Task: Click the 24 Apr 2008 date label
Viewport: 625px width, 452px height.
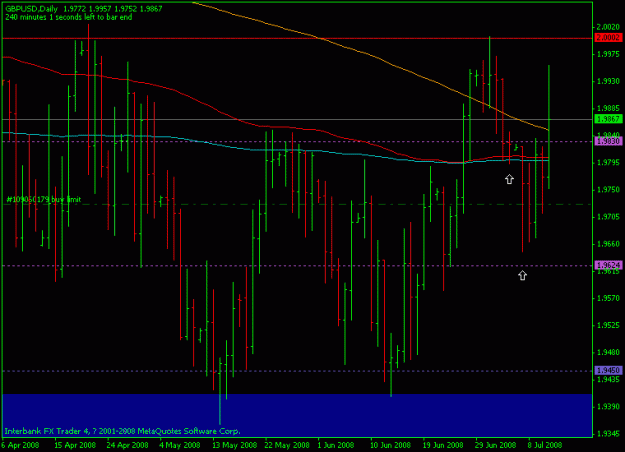Action: [x=128, y=445]
